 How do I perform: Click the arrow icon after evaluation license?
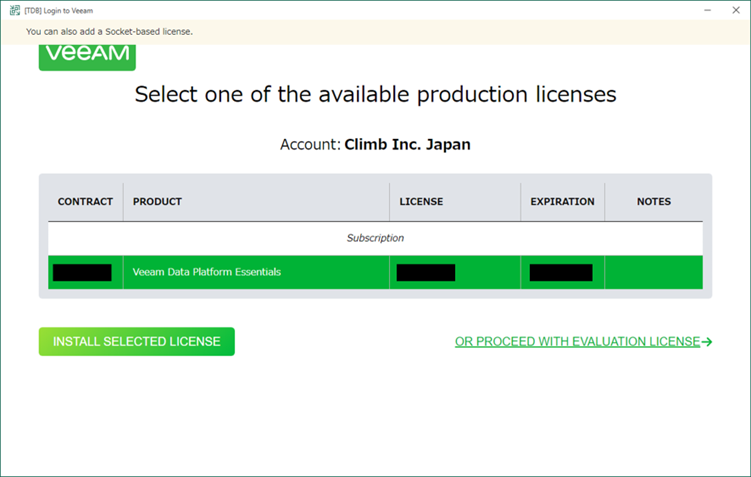[x=707, y=342]
